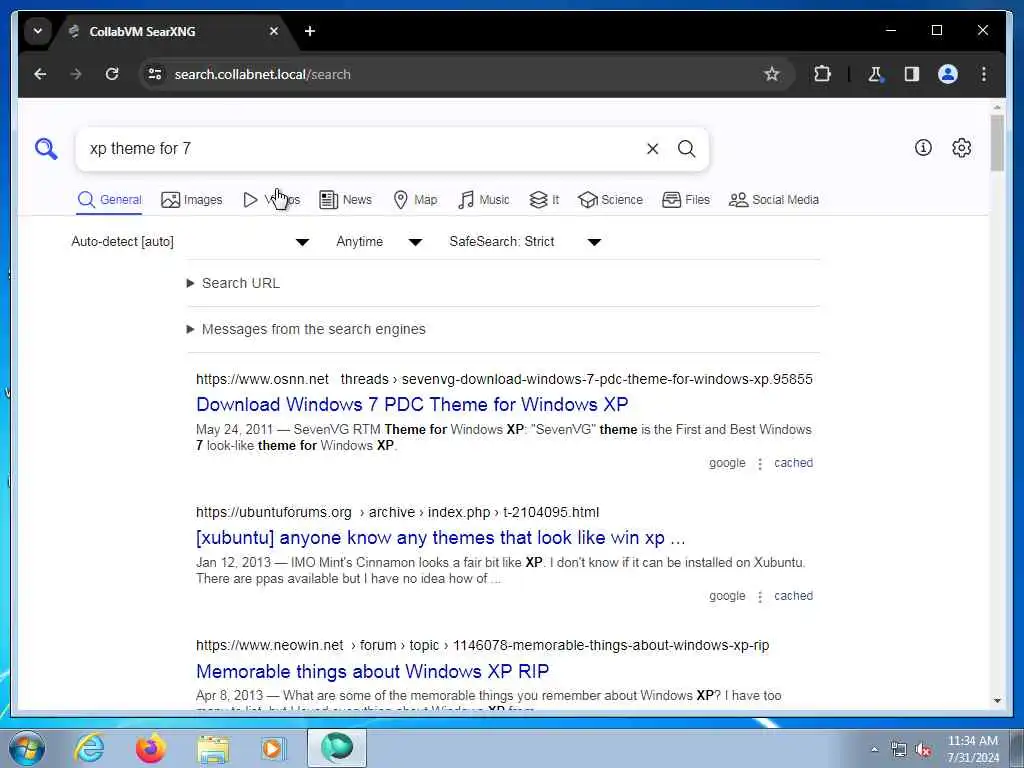Click the page vertical scrollbar thumb
The width and height of the screenshot is (1024, 768).
pos(997,143)
